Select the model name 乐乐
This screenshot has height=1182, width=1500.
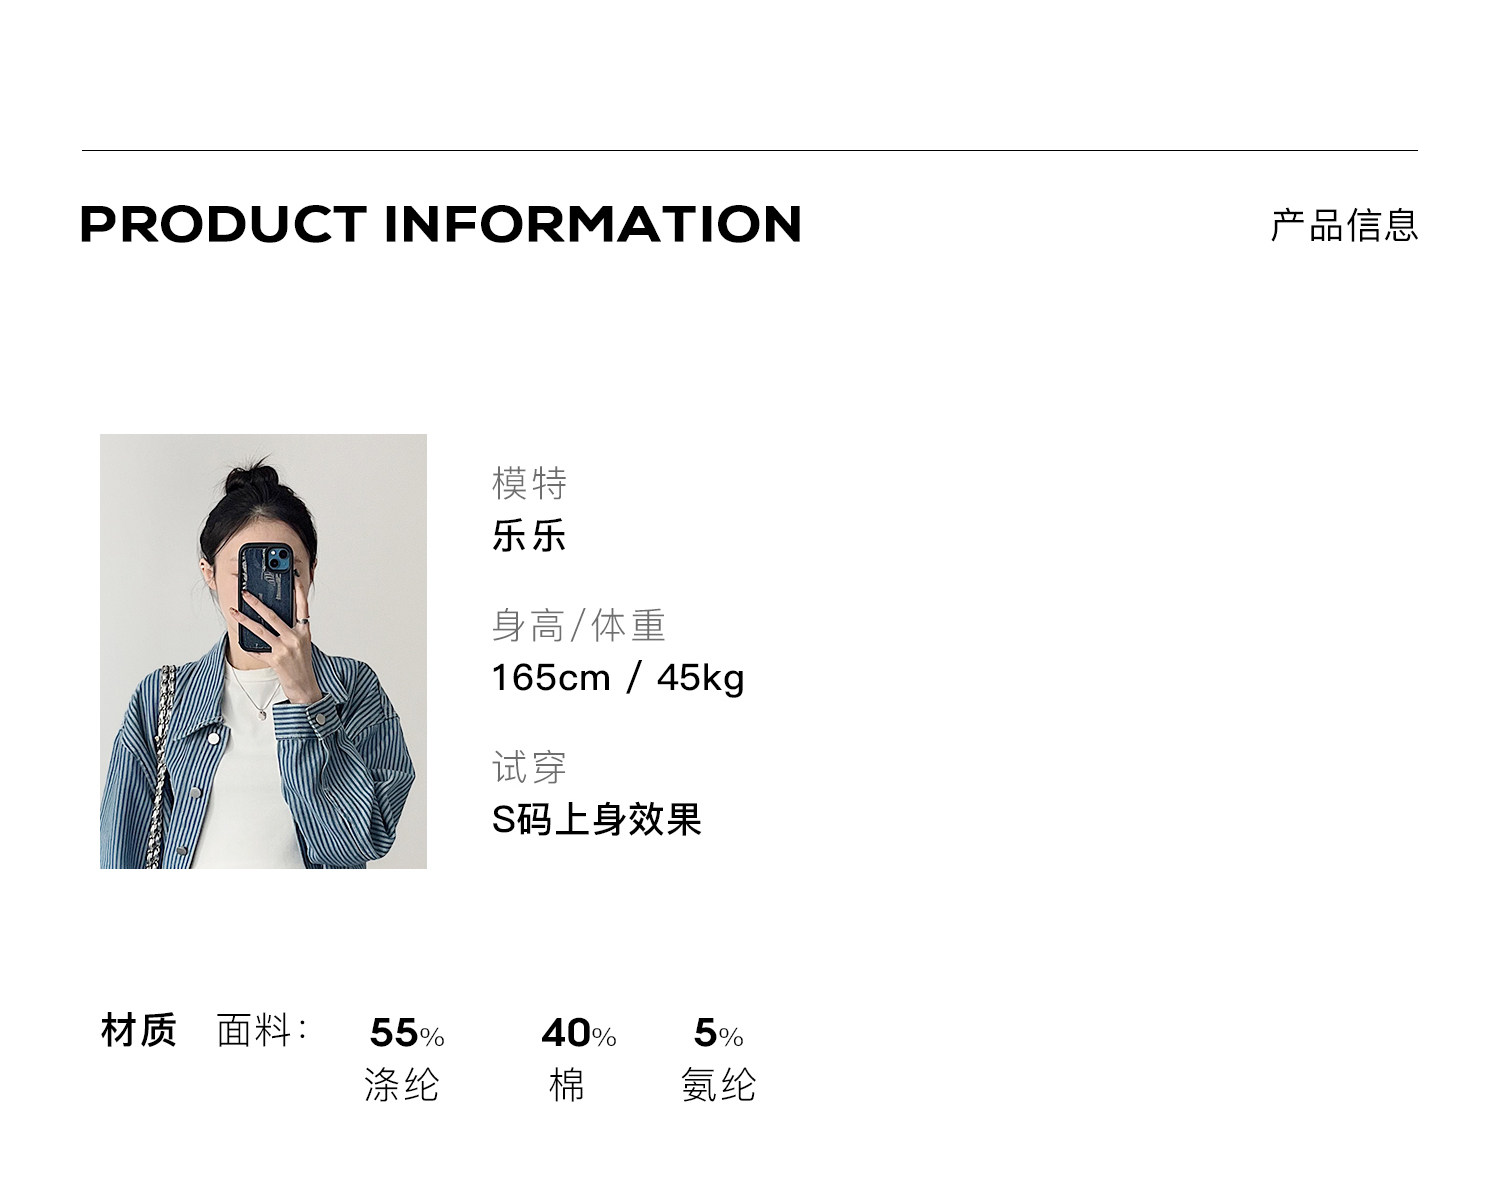(529, 536)
